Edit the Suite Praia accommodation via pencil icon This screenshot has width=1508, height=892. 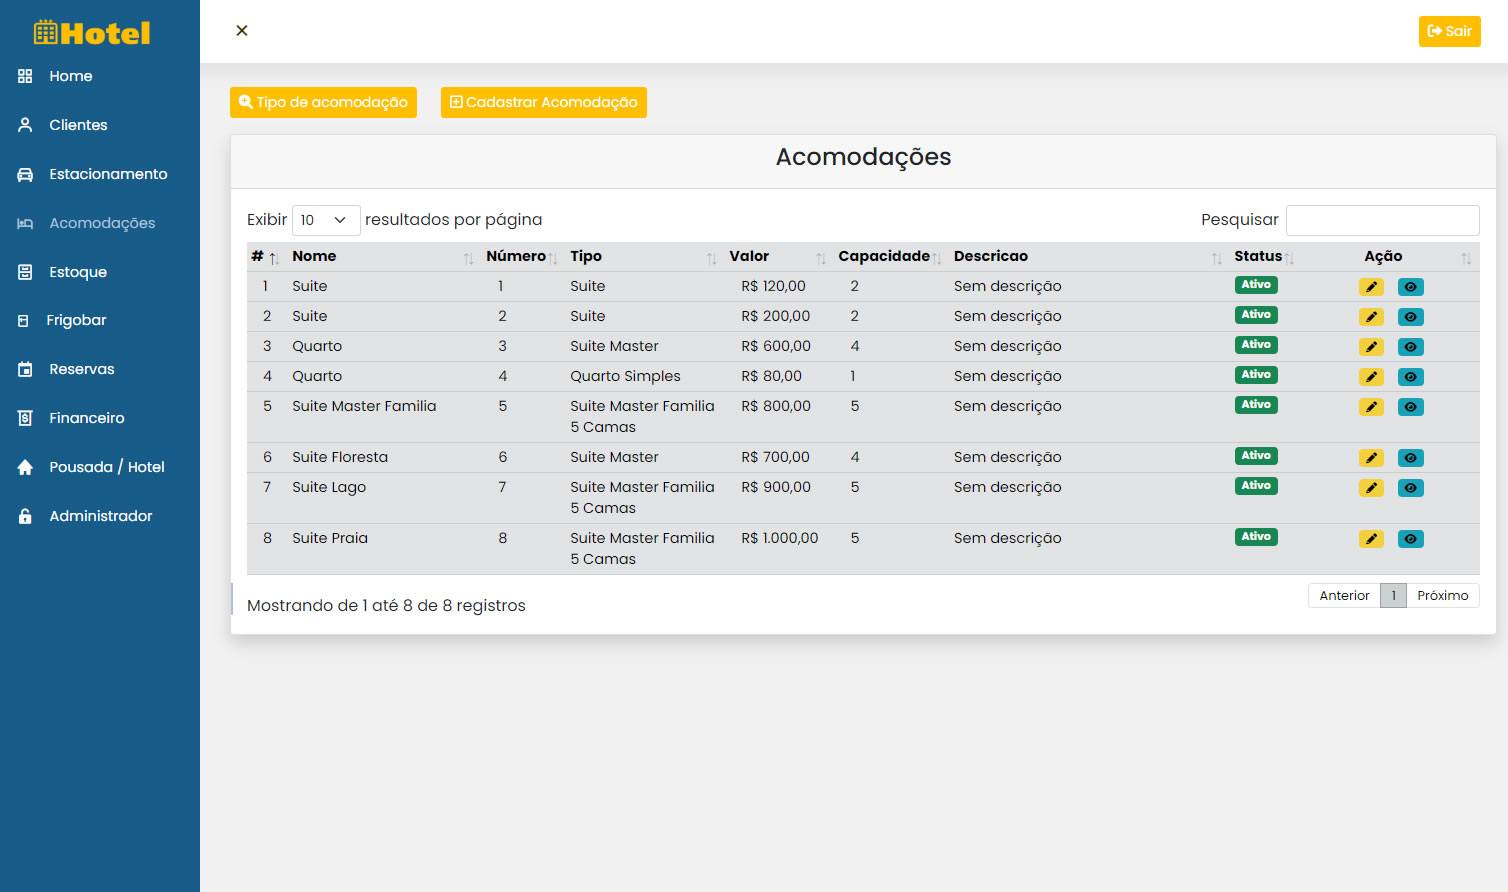[x=1371, y=539]
